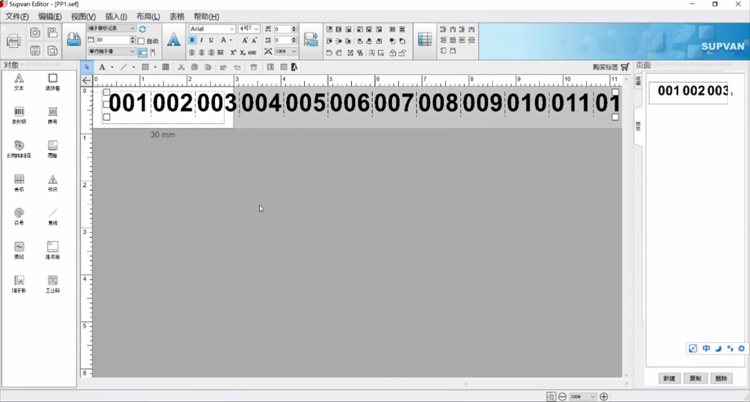This screenshot has width=750, height=402.
Task: Select the 文本 text object tool
Action: tap(19, 80)
